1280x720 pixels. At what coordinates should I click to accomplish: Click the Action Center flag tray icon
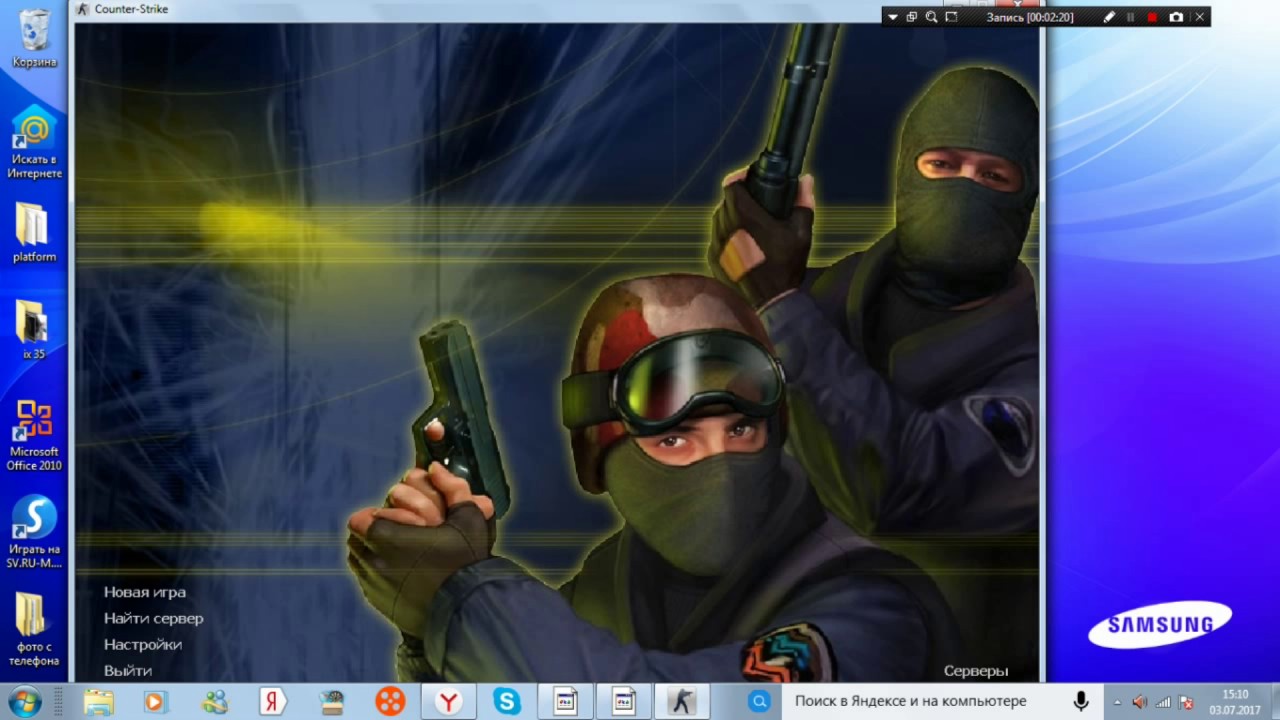pyautogui.click(x=1186, y=702)
